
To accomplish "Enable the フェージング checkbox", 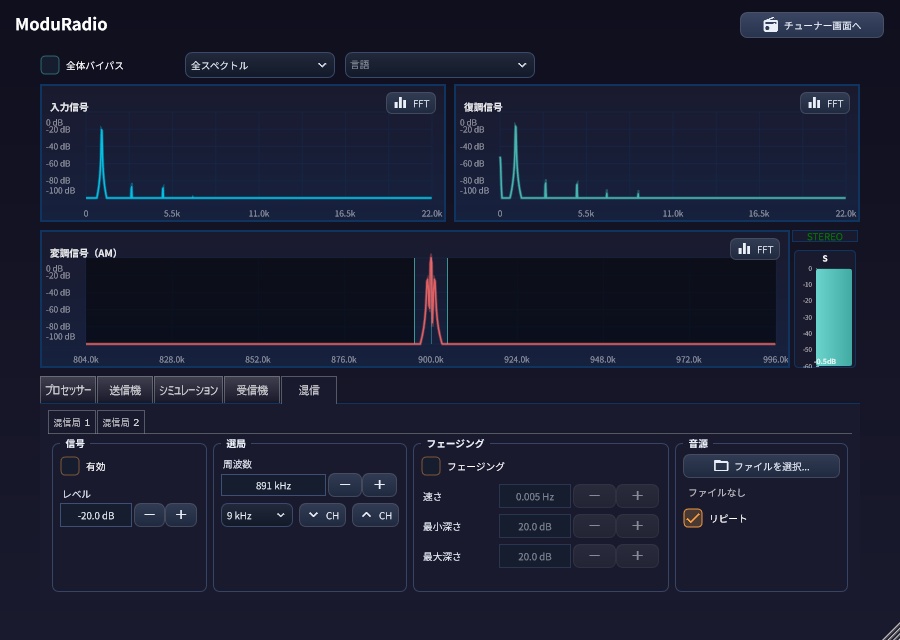I will pyautogui.click(x=431, y=466).
